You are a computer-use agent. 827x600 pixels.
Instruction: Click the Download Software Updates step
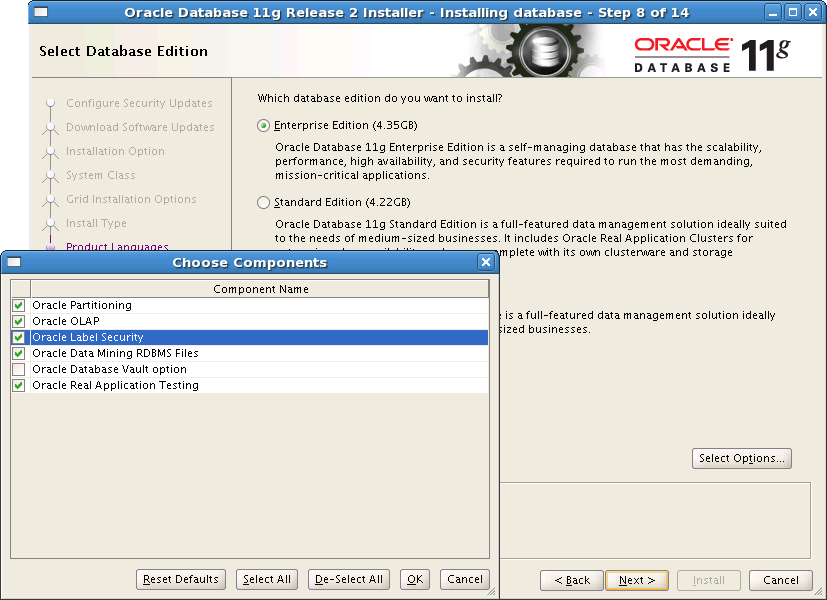tap(140, 127)
